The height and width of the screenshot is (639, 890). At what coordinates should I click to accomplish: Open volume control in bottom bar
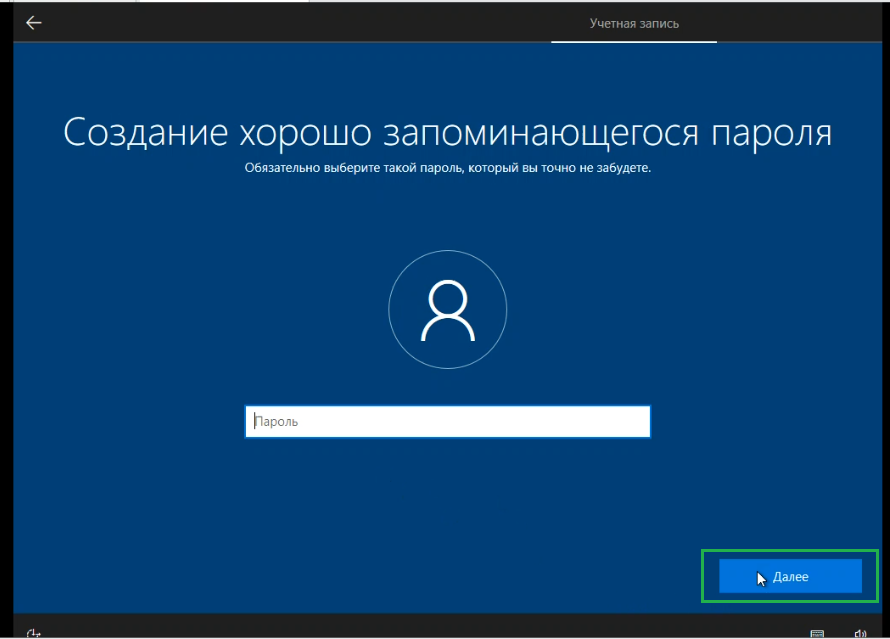[860, 633]
